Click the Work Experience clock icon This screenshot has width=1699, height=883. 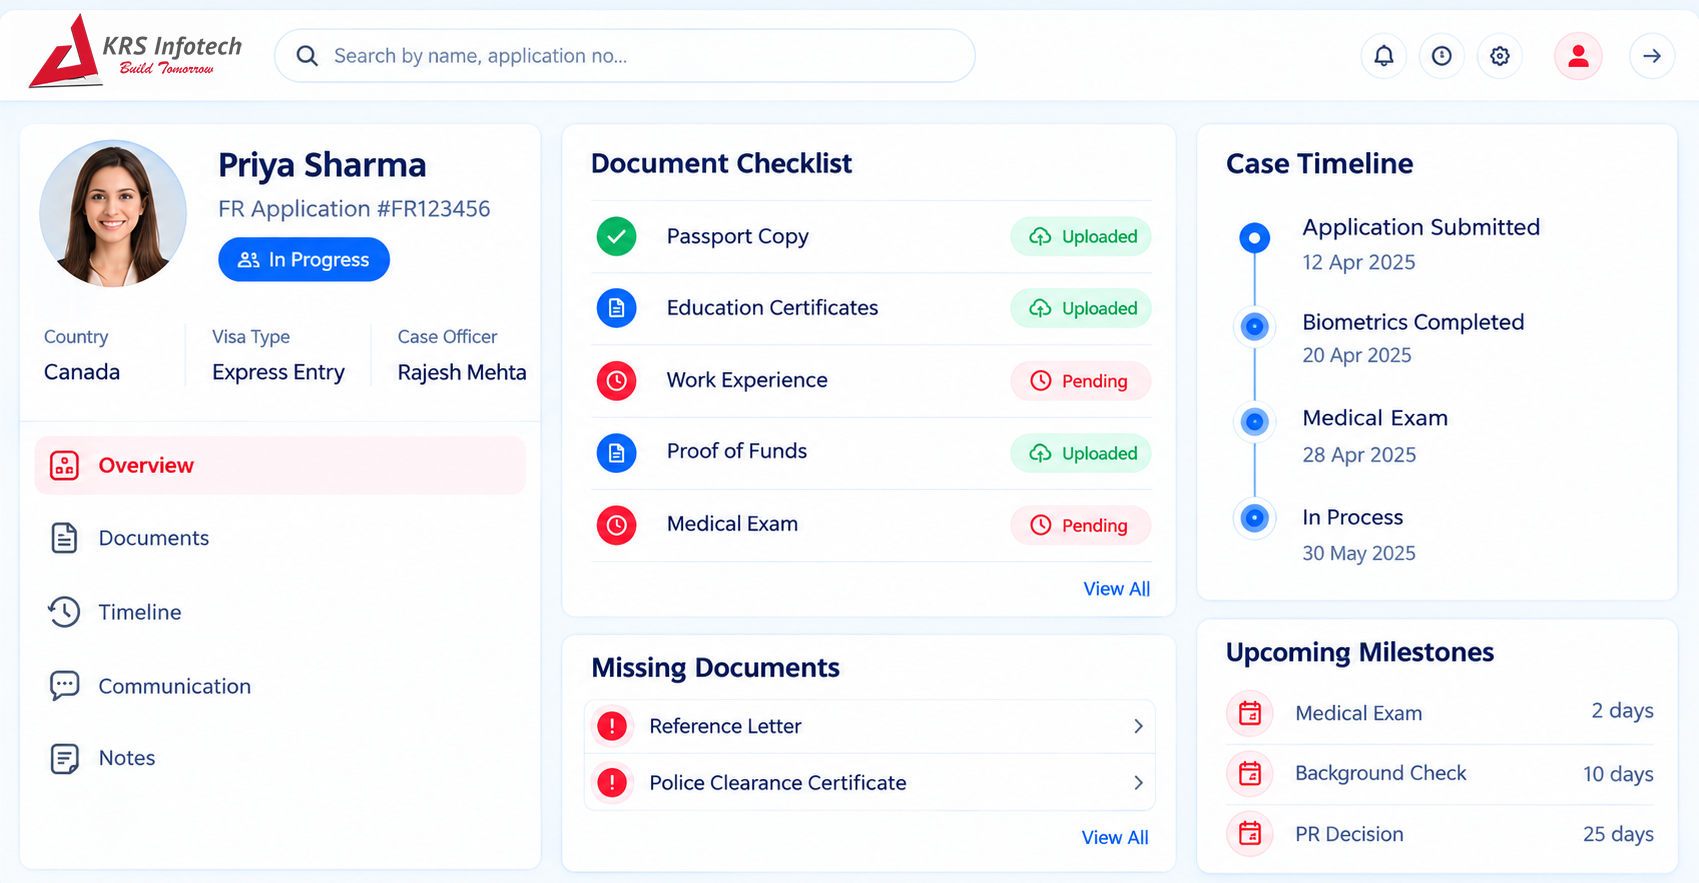[x=617, y=381]
